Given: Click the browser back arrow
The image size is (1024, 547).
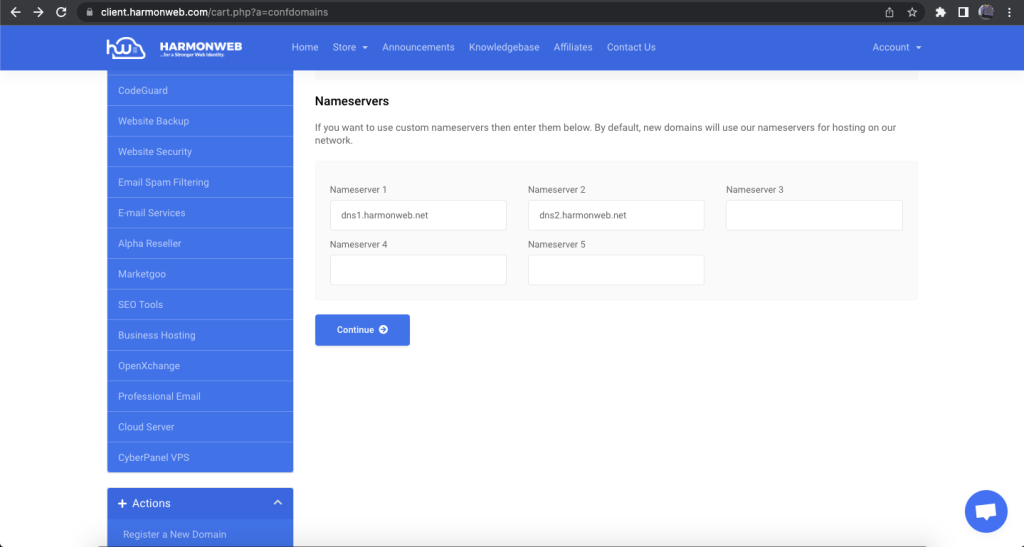Looking at the screenshot, I should coord(15,12).
